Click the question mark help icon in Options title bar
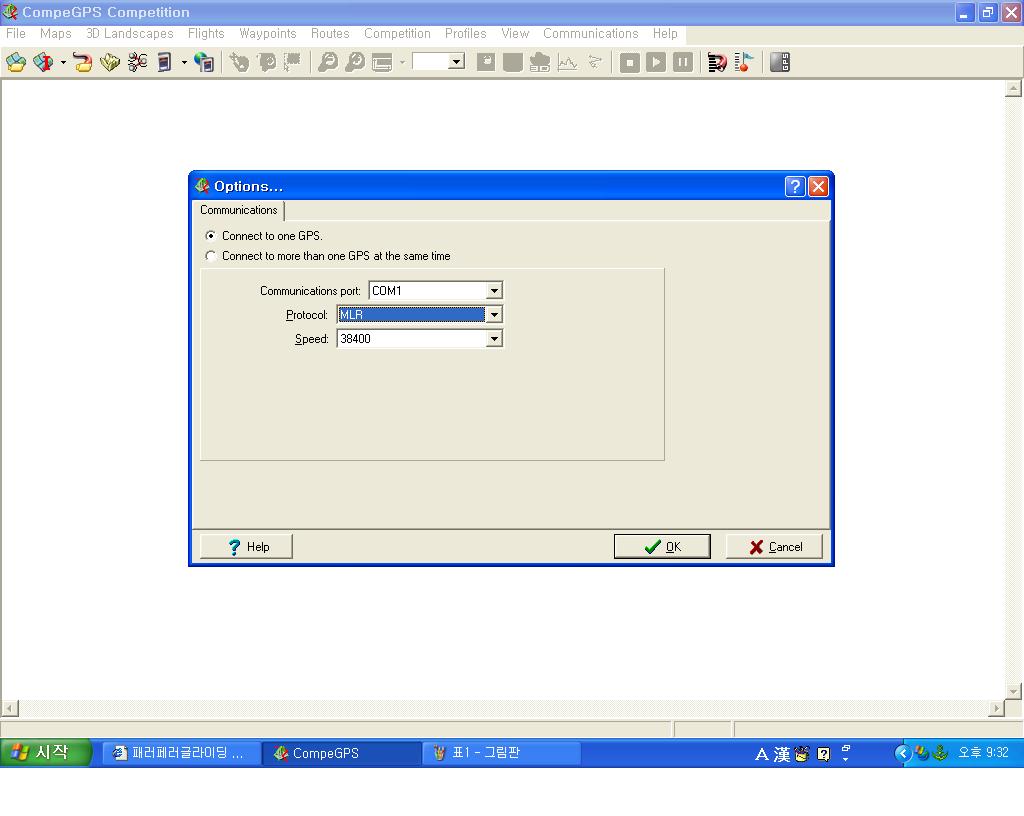Viewport: 1024px width, 816px height. (795, 187)
